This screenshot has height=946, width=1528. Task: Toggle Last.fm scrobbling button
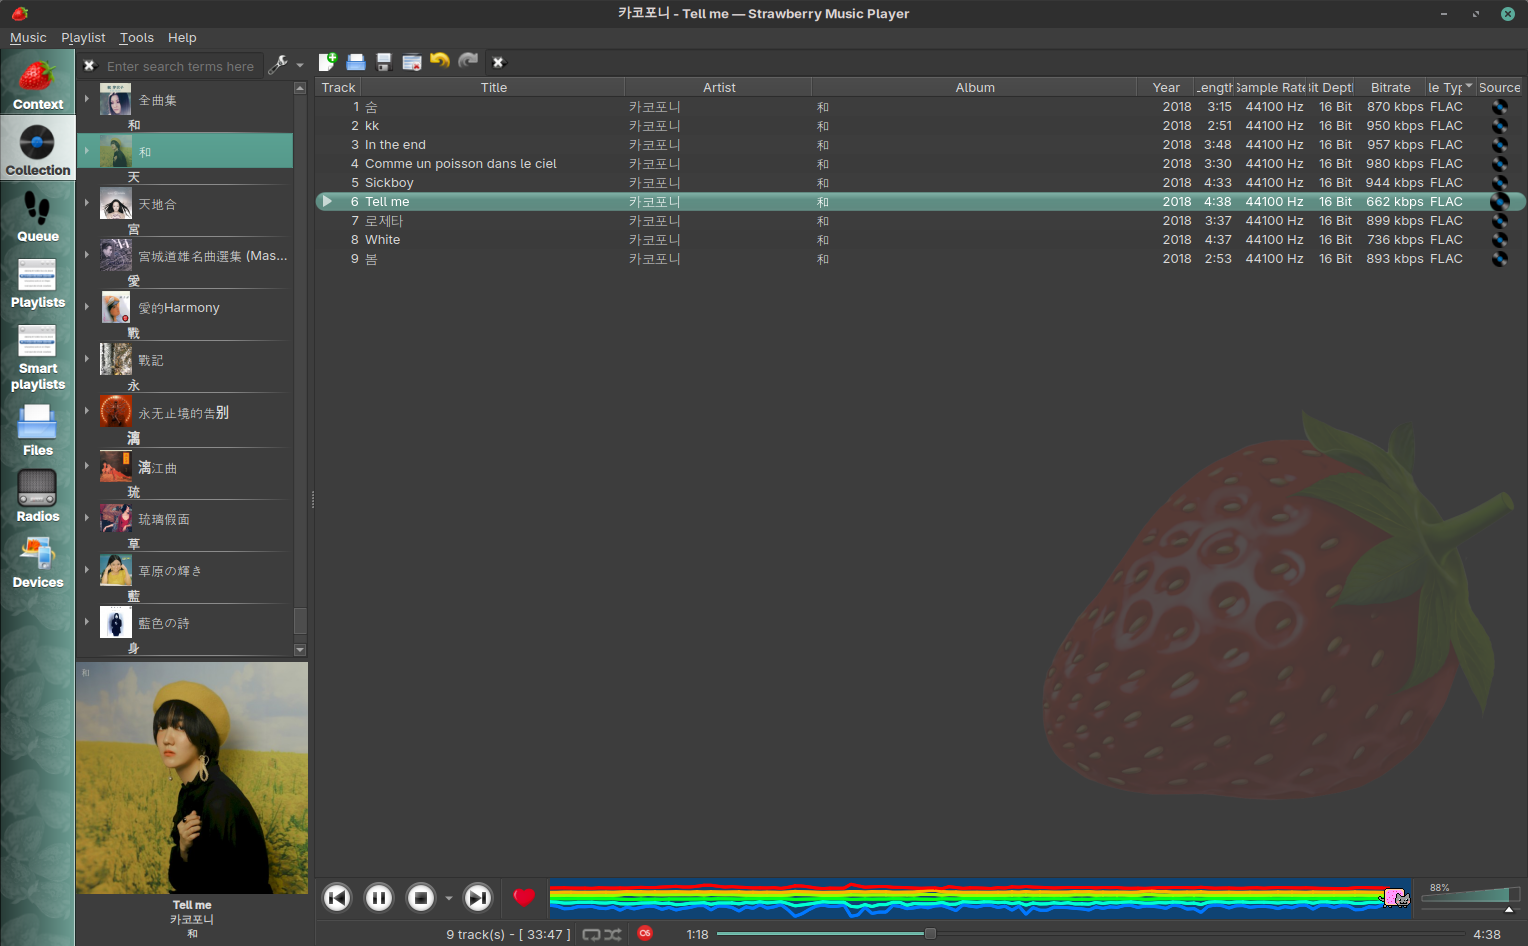[645, 933]
